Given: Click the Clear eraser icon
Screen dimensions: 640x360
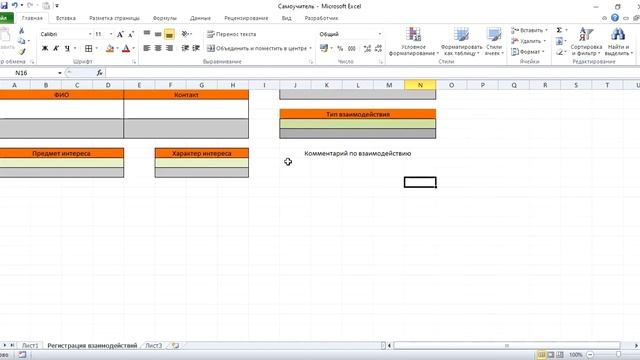Looking at the screenshot, I should (x=559, y=52).
